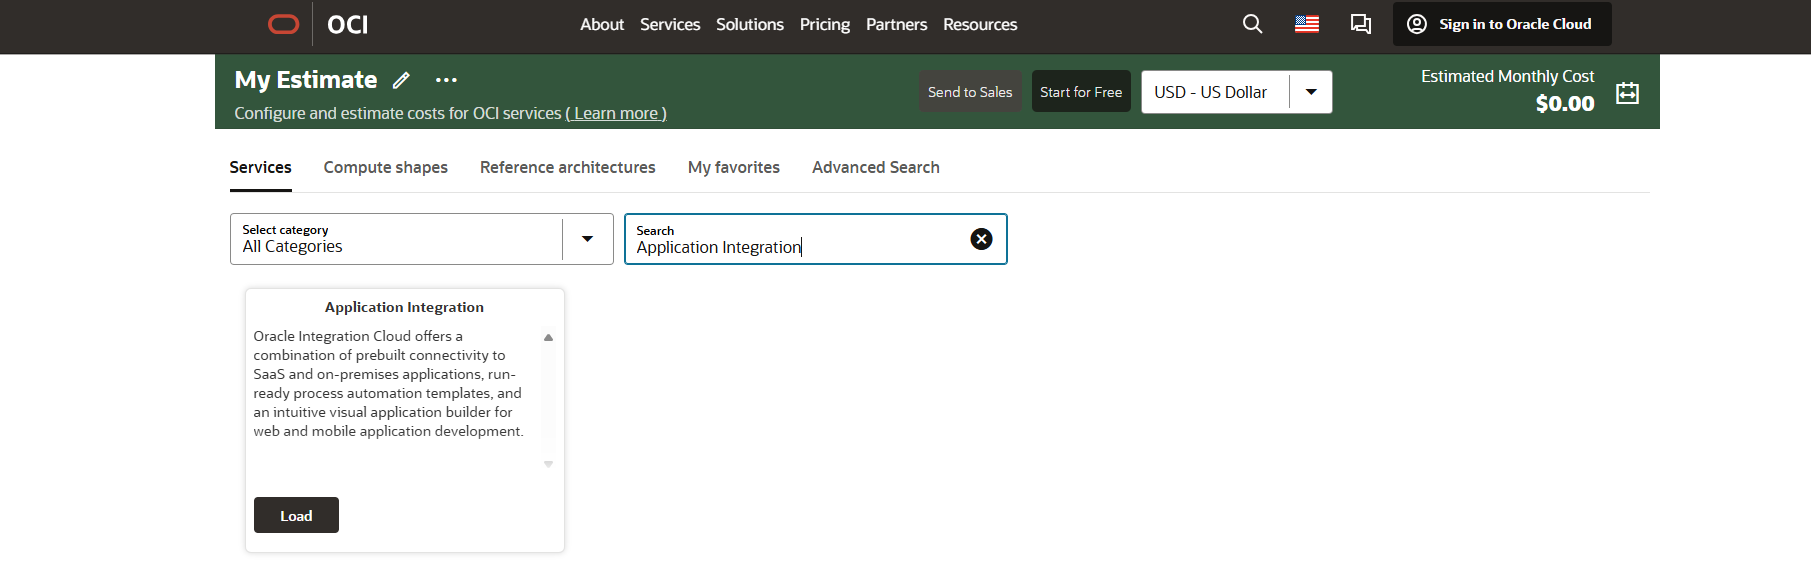Click the Oracle logo icon
1811x582 pixels.
point(284,24)
